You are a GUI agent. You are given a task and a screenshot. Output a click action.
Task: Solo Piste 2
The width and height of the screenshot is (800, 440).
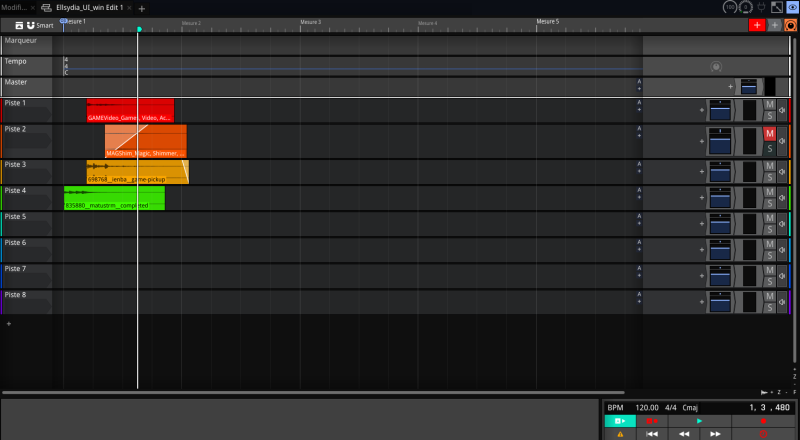769,149
